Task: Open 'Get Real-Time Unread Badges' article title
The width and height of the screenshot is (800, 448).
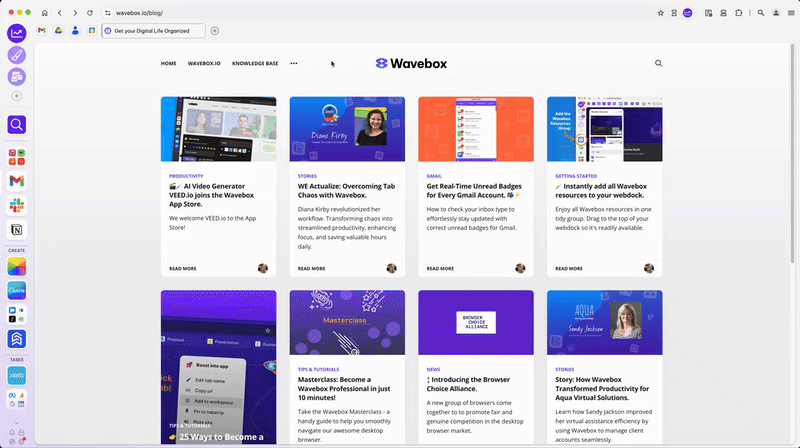Action: coord(473,191)
